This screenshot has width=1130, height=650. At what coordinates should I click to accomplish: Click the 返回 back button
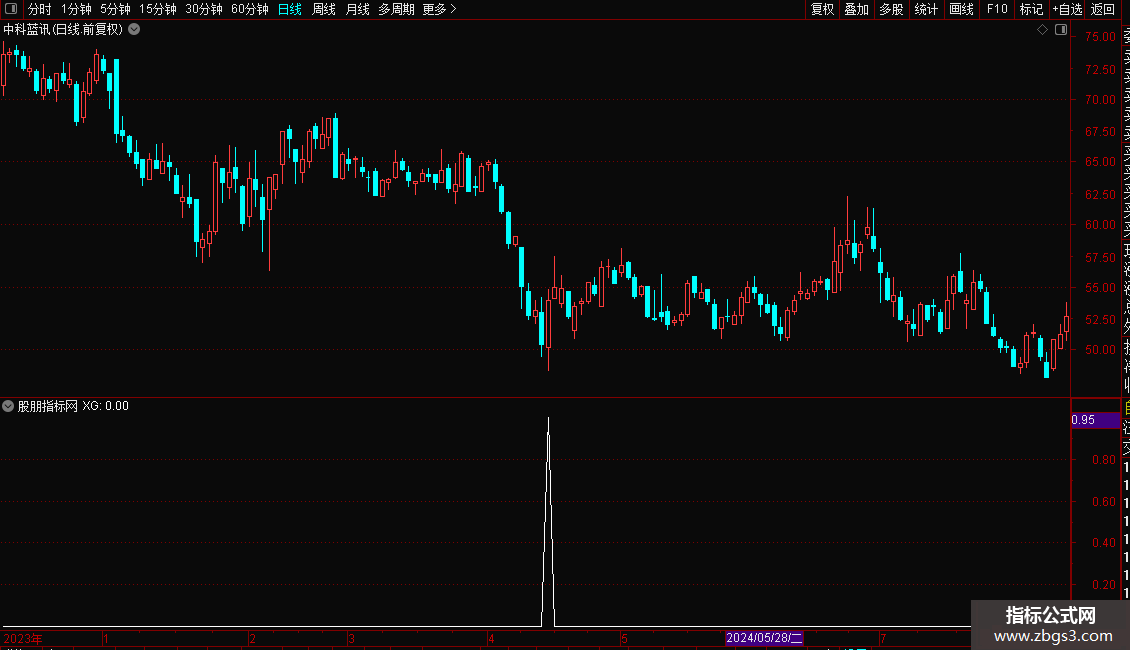point(1103,9)
